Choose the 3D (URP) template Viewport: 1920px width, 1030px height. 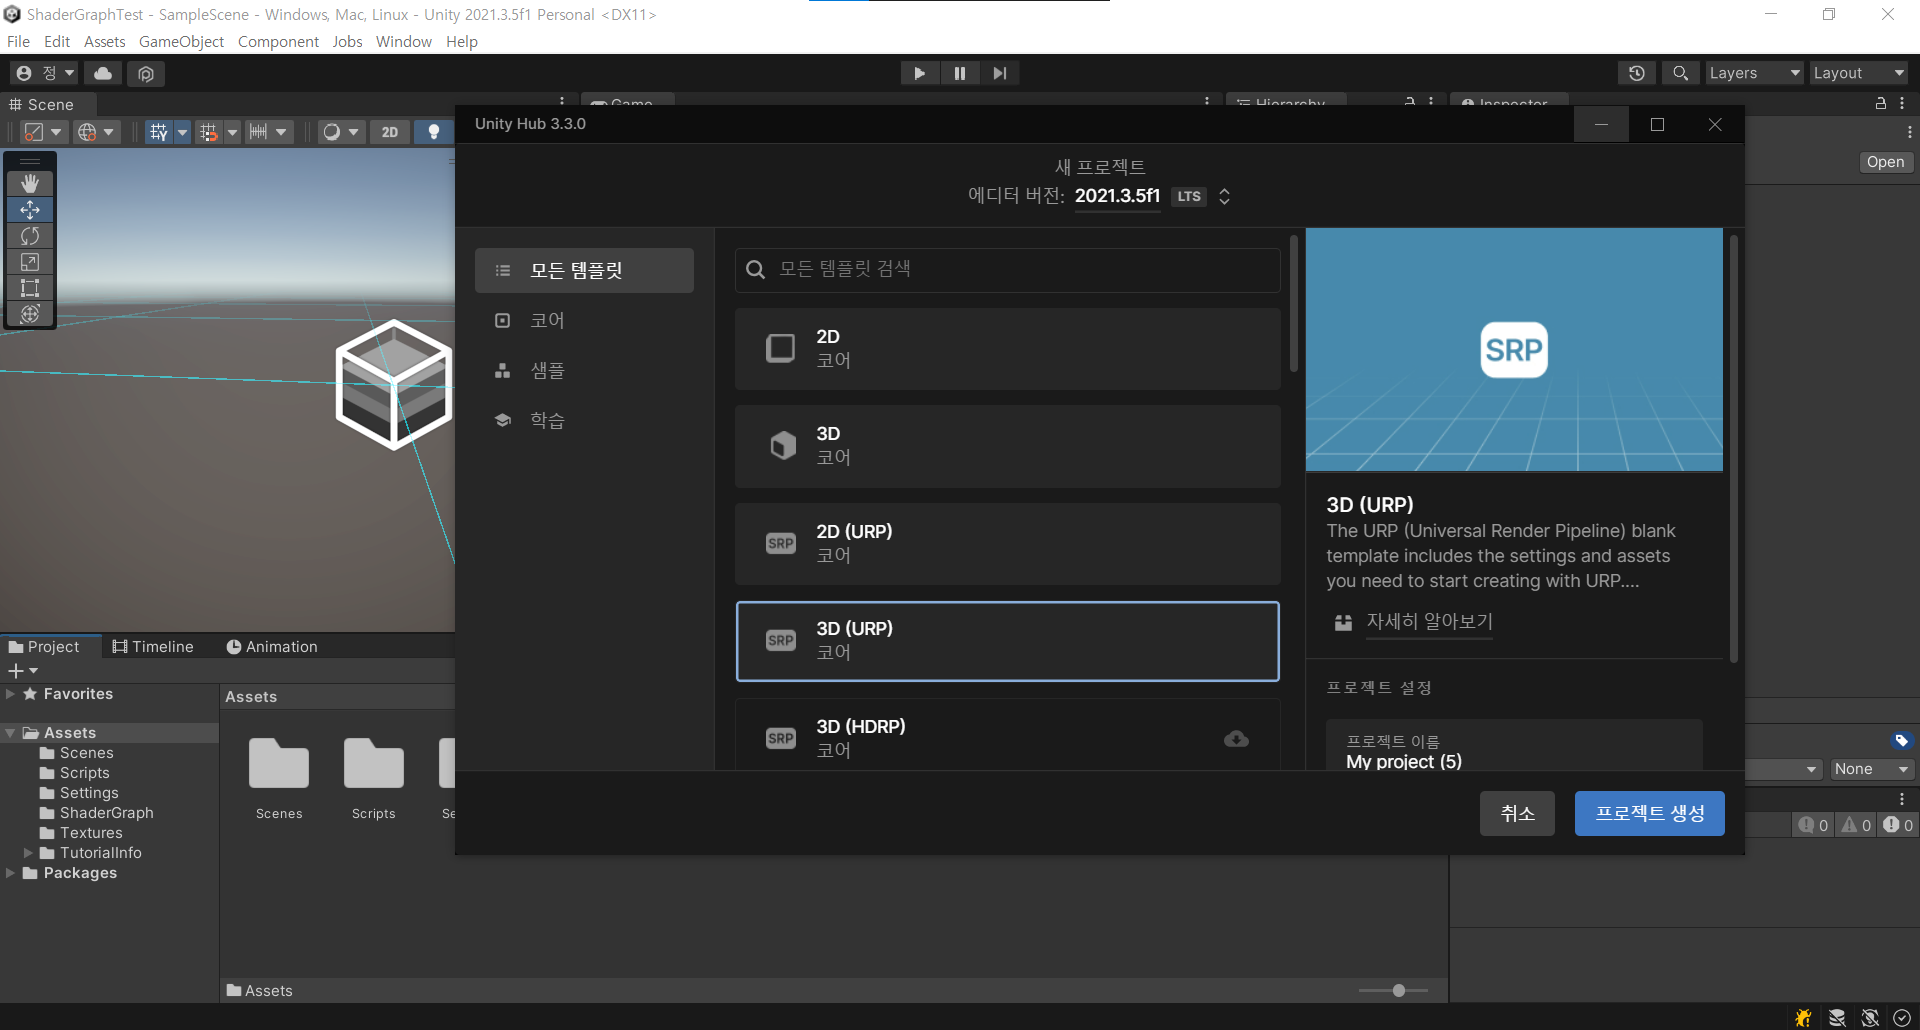pos(1007,641)
